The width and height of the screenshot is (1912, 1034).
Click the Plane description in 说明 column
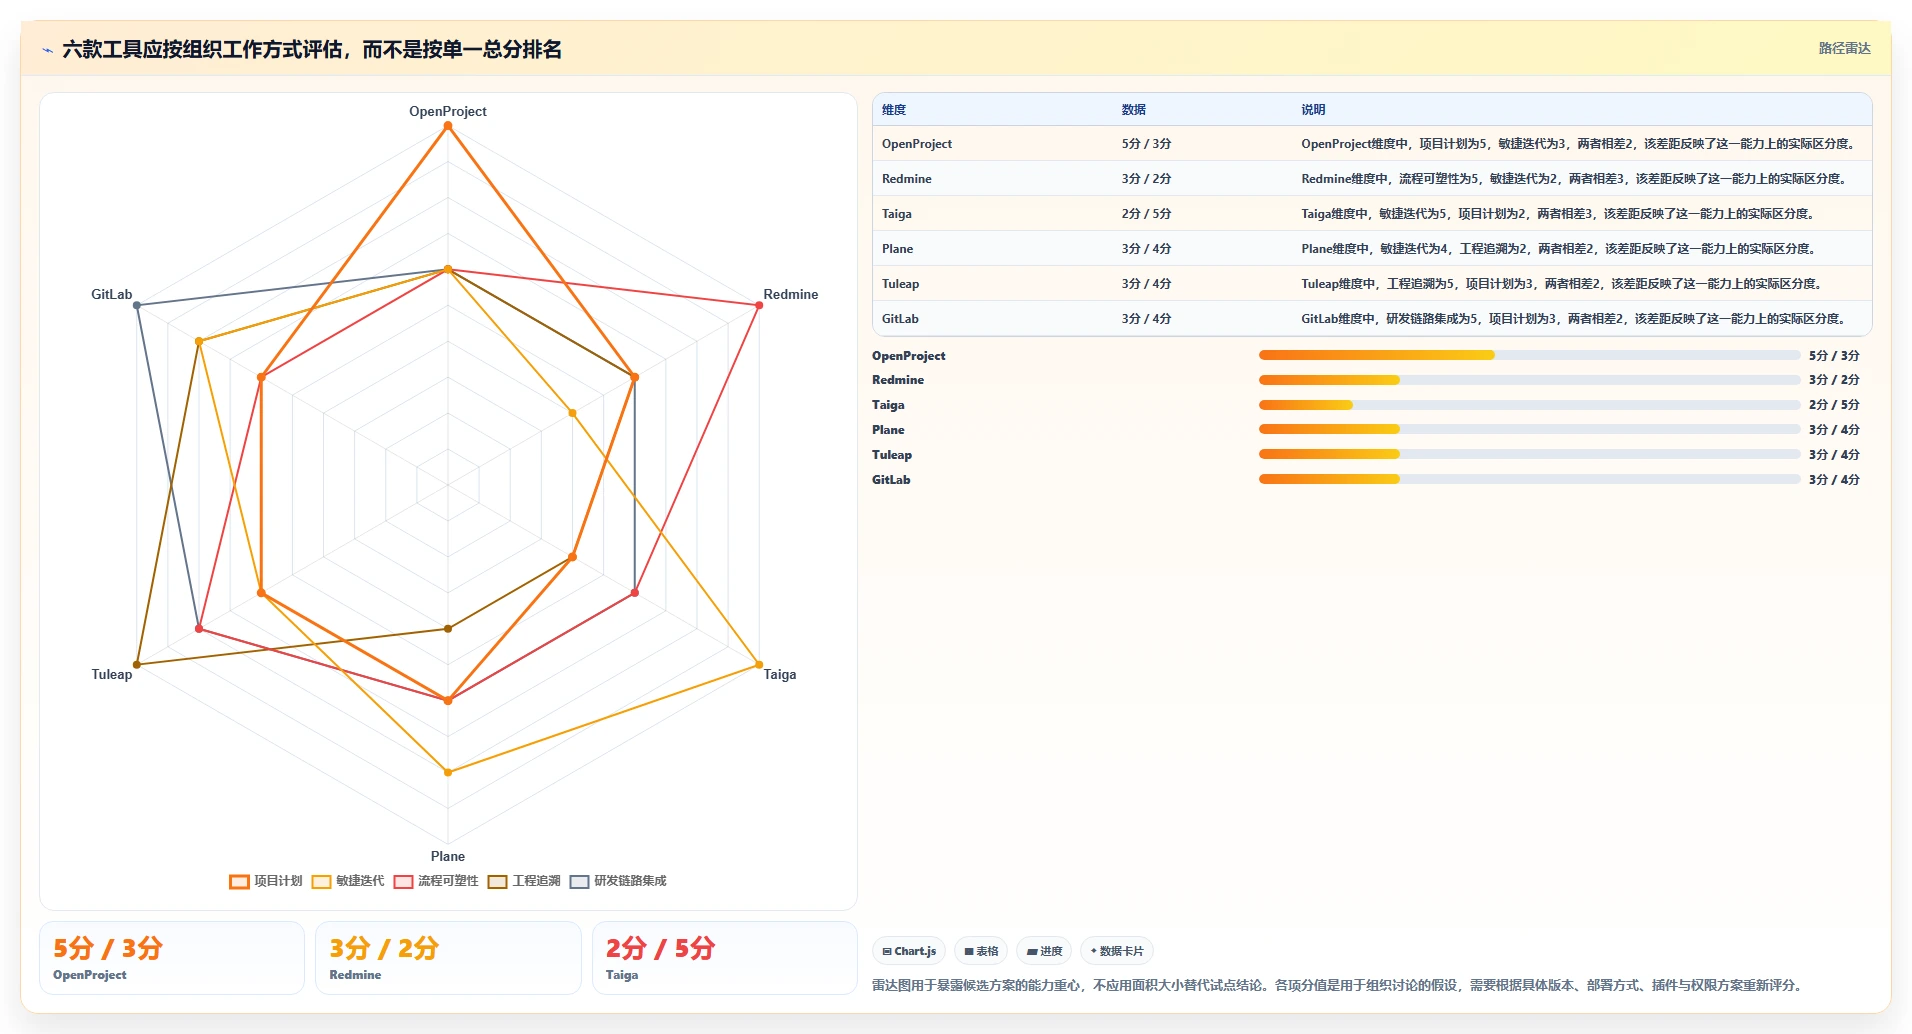pyautogui.click(x=1559, y=249)
